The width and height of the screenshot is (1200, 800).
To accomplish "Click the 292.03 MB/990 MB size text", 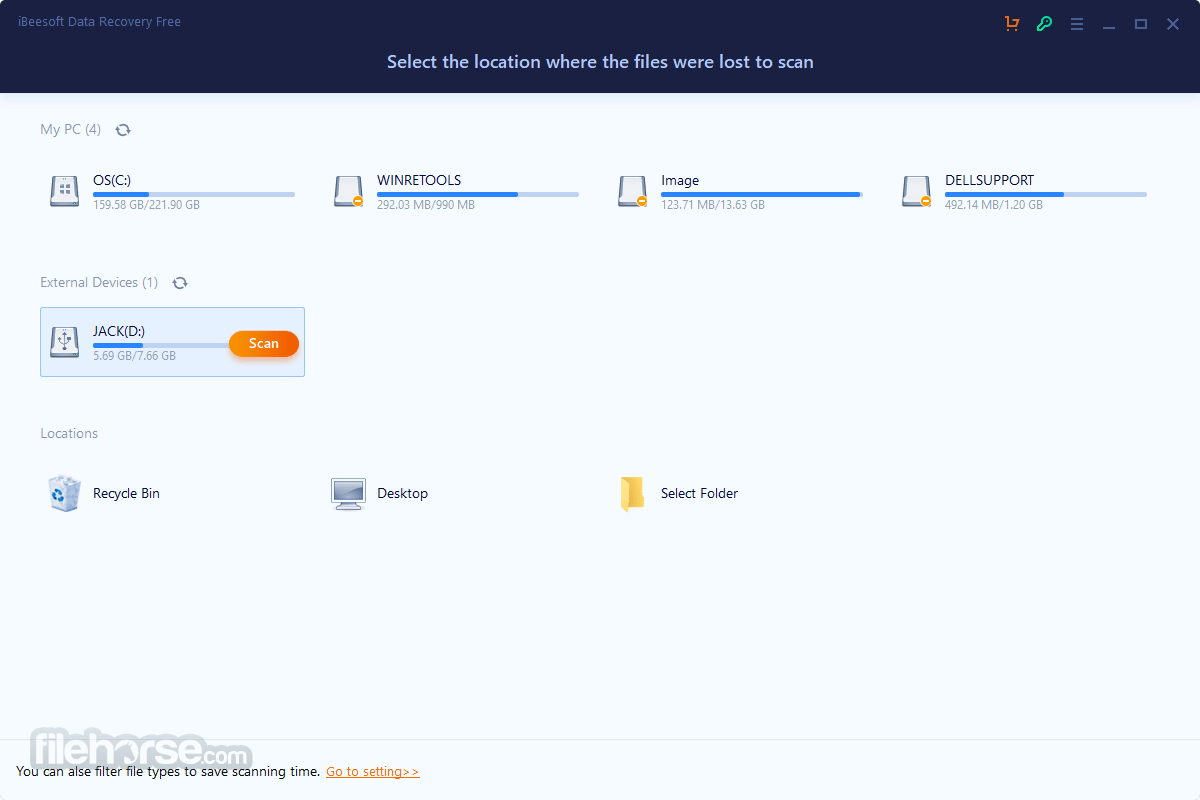I will (426, 205).
